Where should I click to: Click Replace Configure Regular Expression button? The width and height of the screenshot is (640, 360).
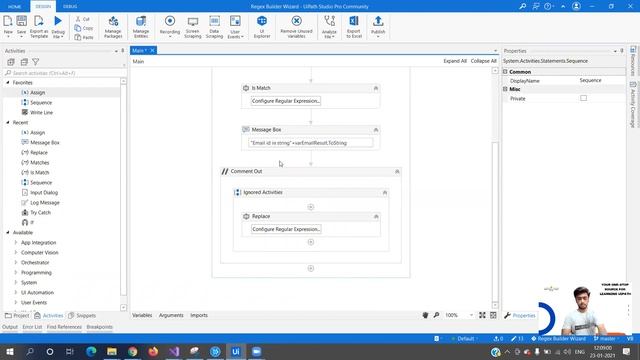286,229
